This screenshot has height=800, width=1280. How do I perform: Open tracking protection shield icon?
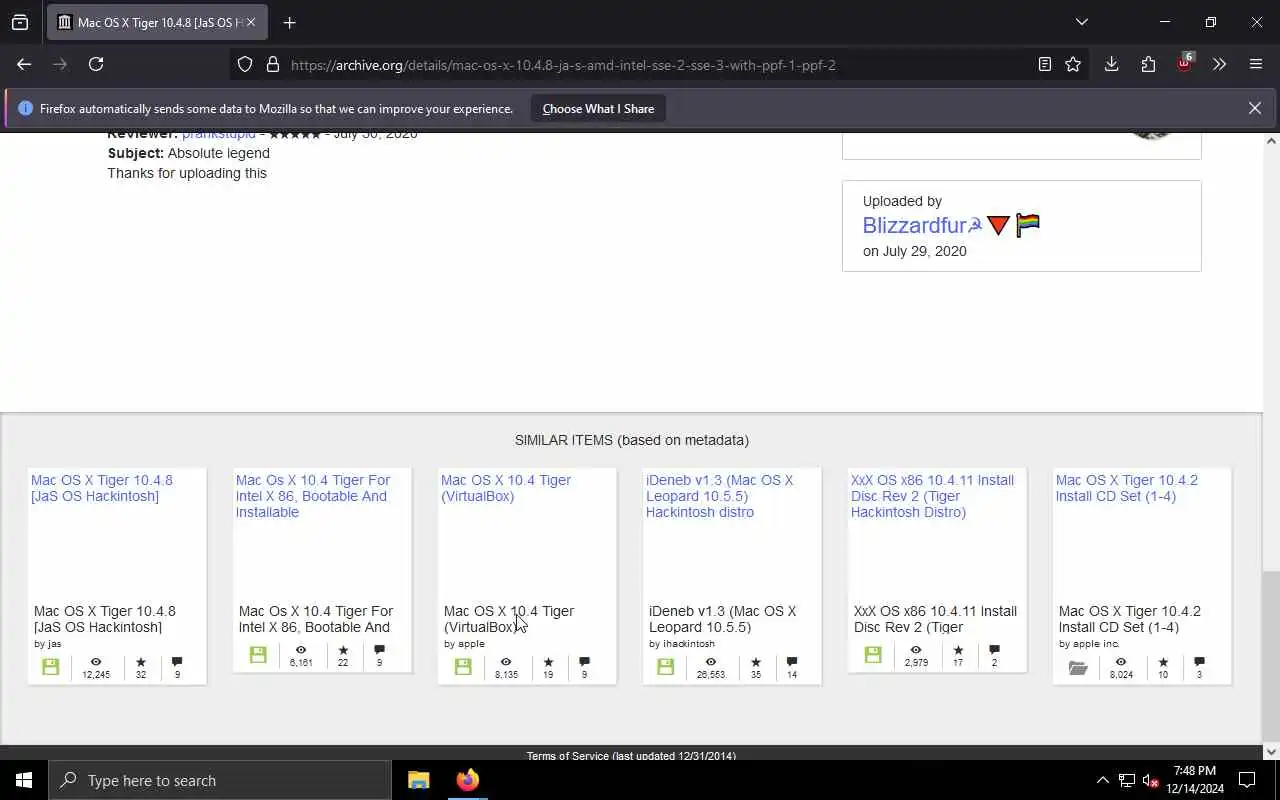[245, 64]
